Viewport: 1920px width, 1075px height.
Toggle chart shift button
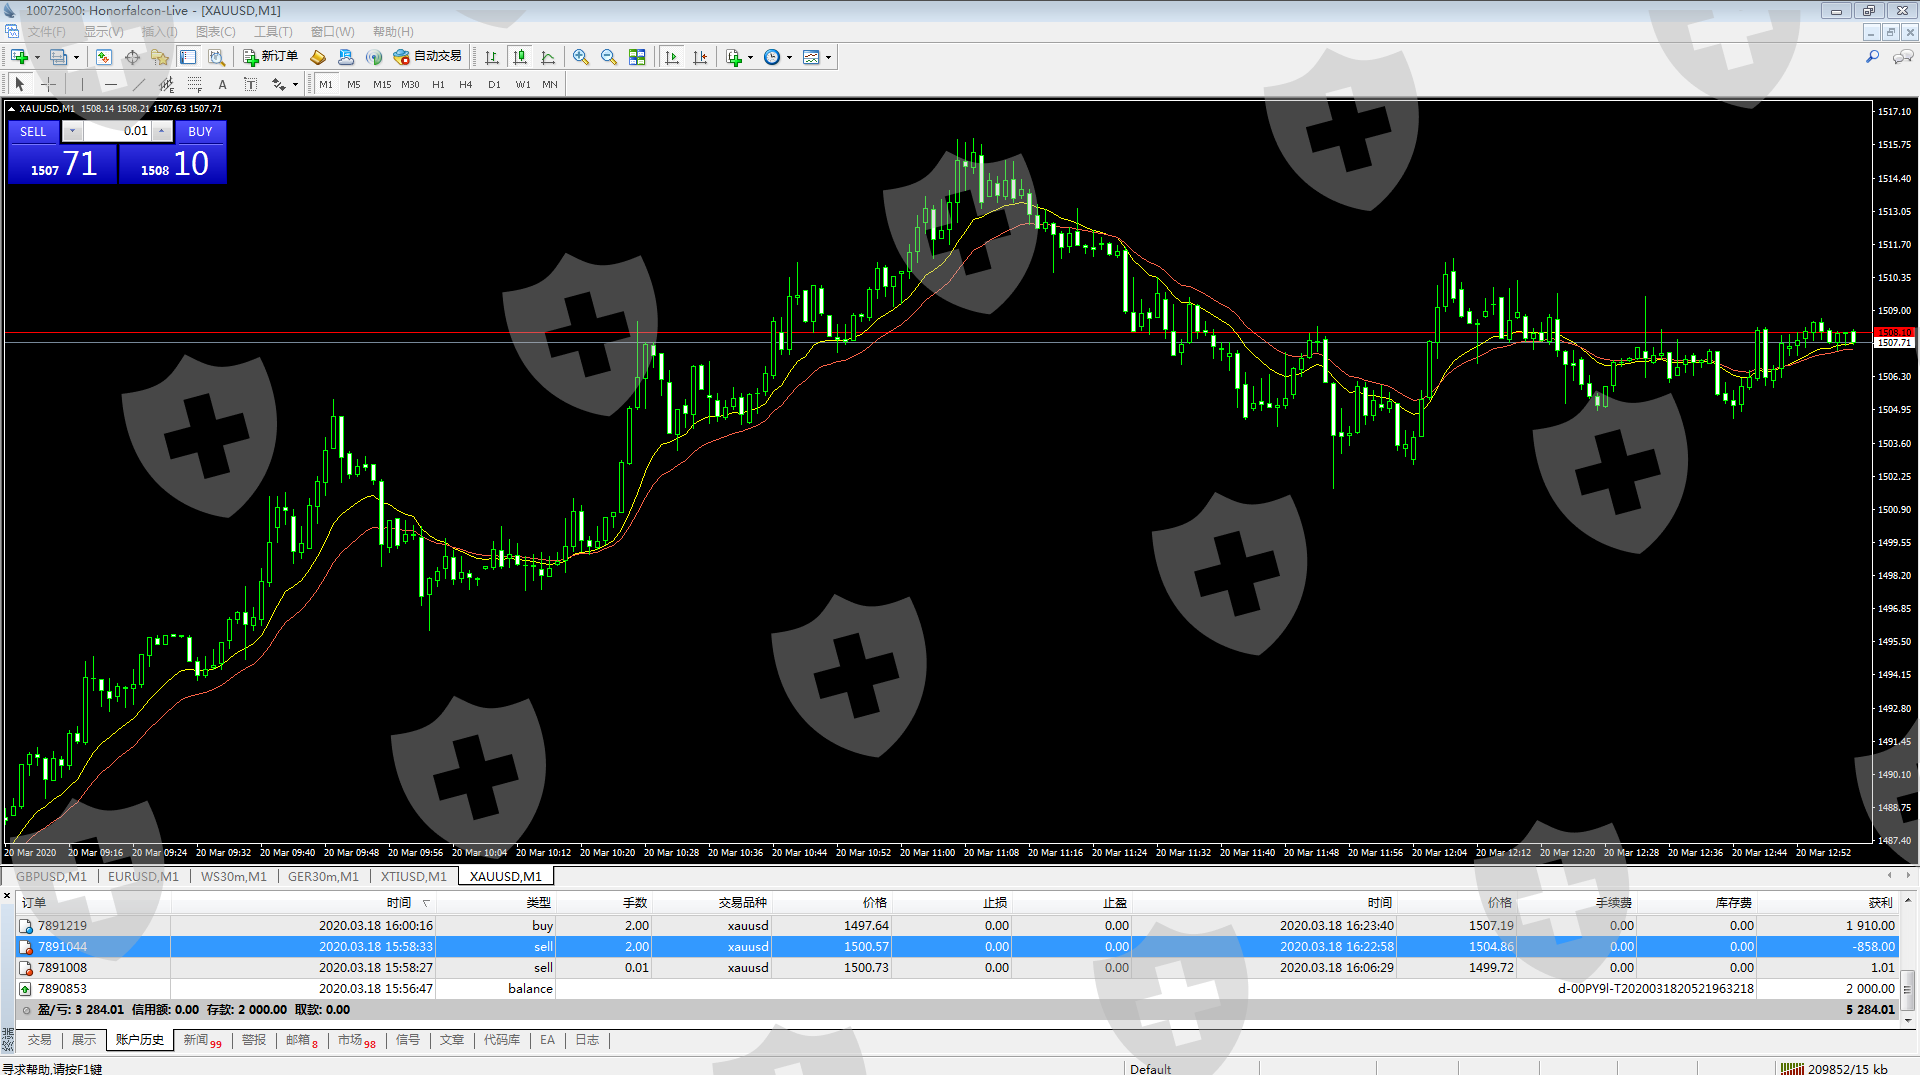pos(700,57)
